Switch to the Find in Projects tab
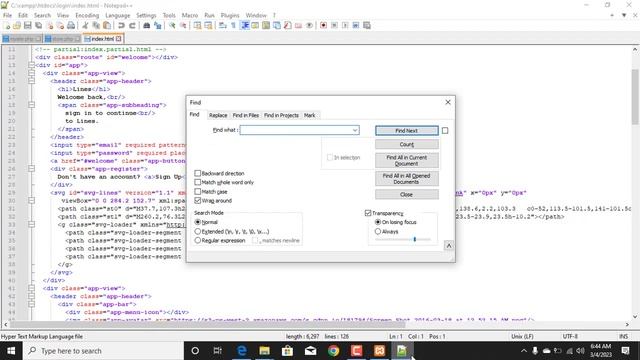640x360 pixels. (x=281, y=116)
